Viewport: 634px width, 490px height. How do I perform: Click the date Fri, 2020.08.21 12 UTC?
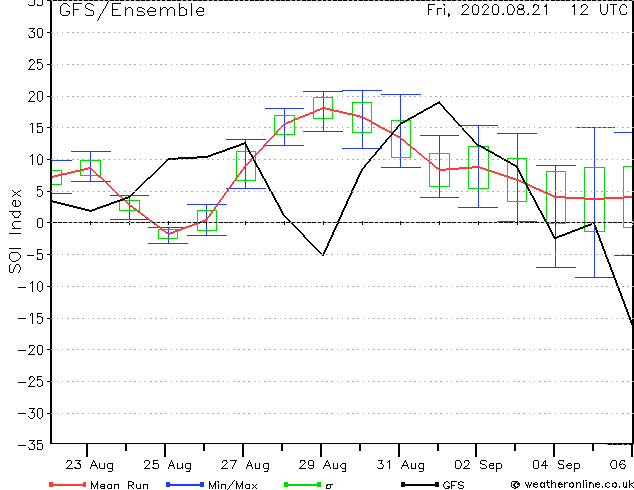527,10
